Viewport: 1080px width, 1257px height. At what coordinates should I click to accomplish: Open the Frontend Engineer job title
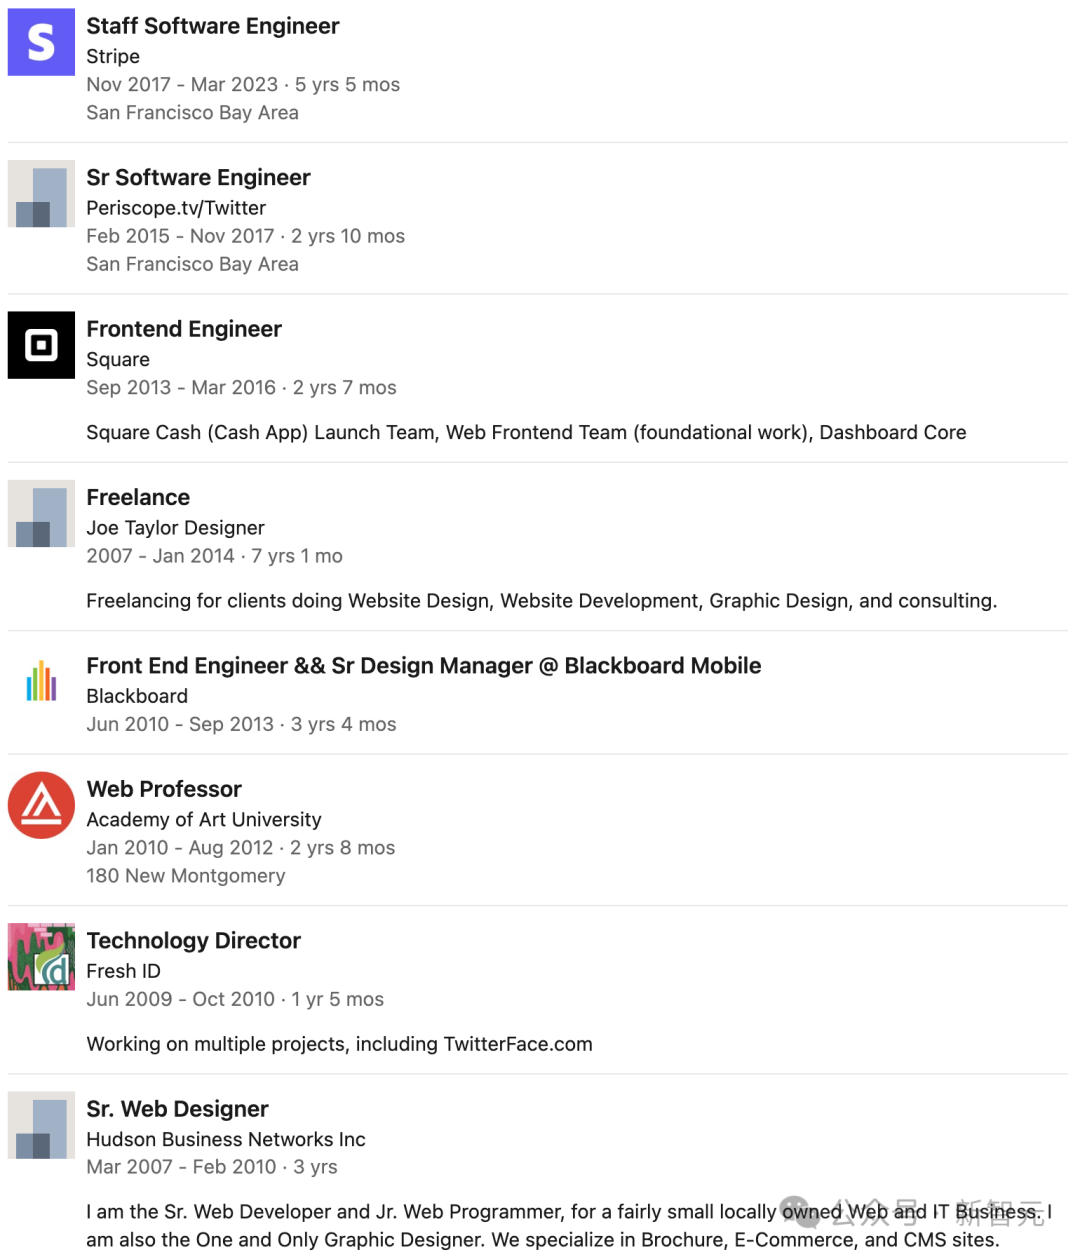click(x=184, y=329)
